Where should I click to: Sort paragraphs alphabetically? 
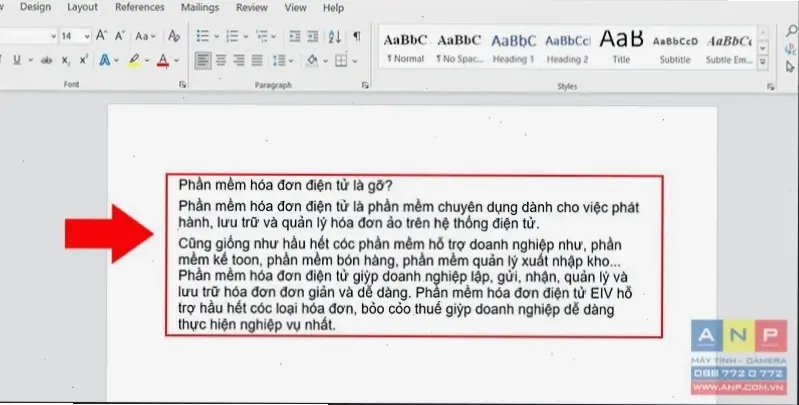335,36
